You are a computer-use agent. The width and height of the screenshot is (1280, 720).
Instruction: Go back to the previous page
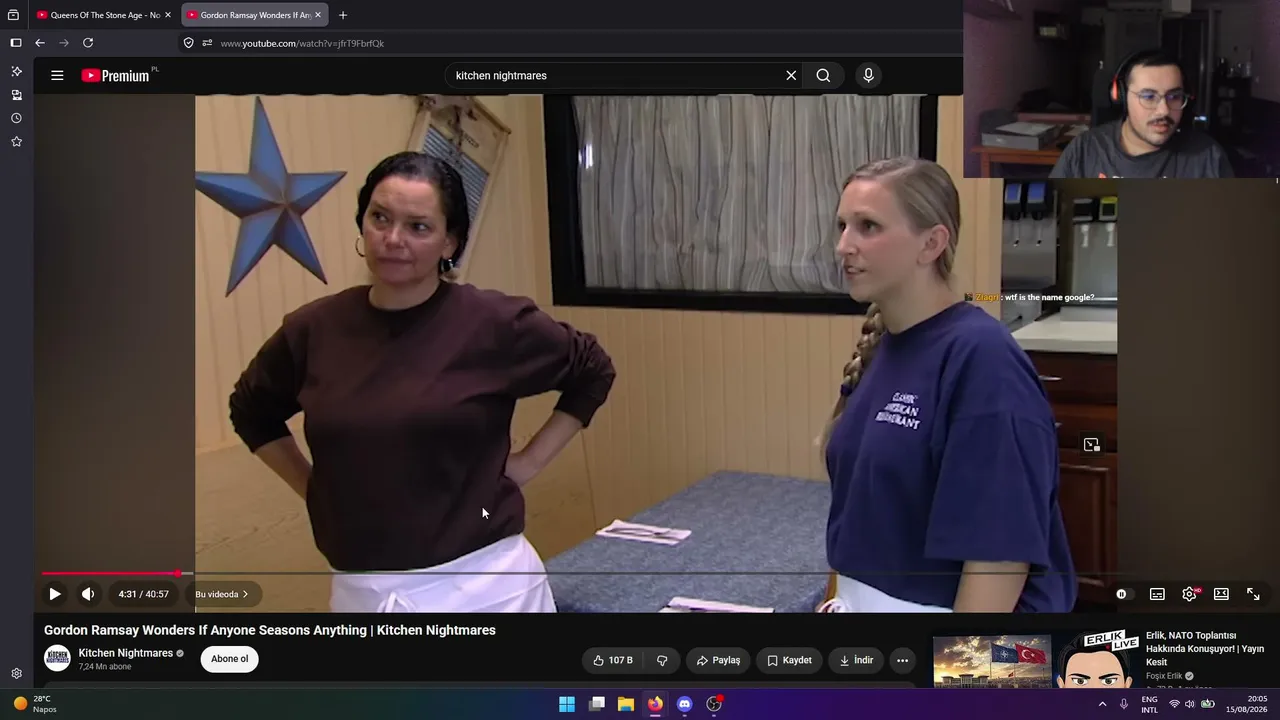(x=40, y=43)
